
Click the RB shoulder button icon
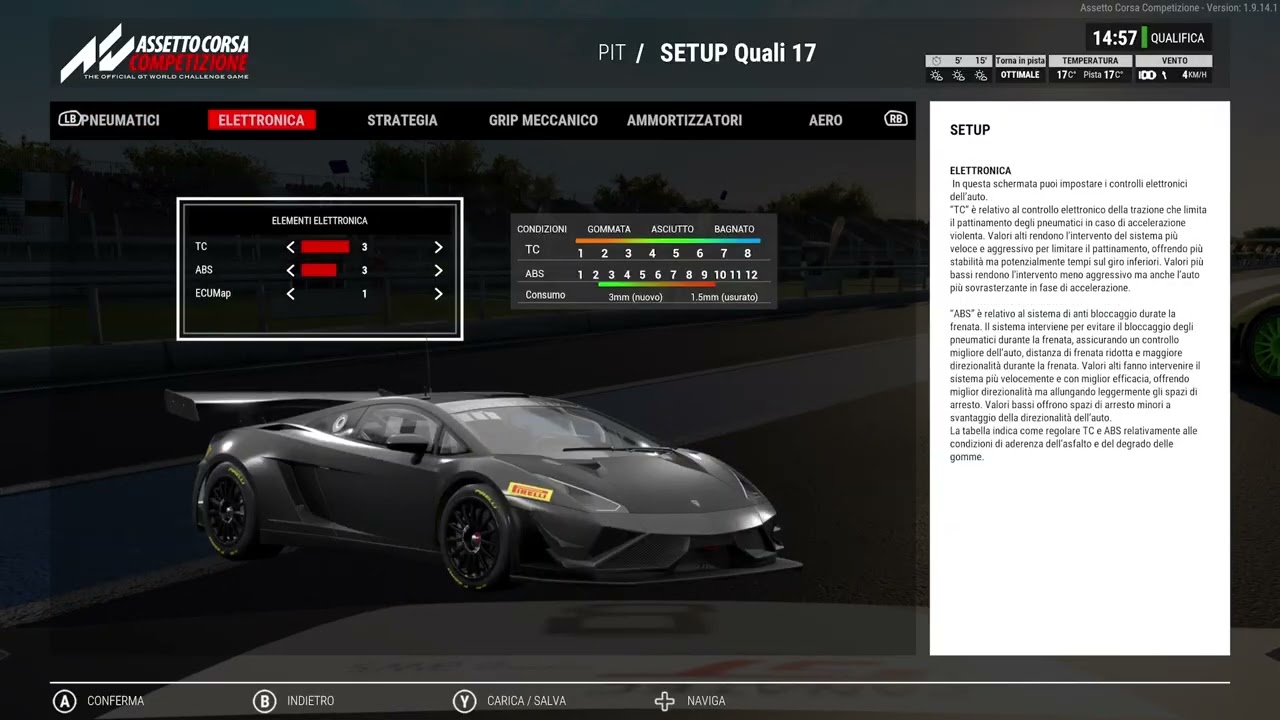(x=895, y=119)
